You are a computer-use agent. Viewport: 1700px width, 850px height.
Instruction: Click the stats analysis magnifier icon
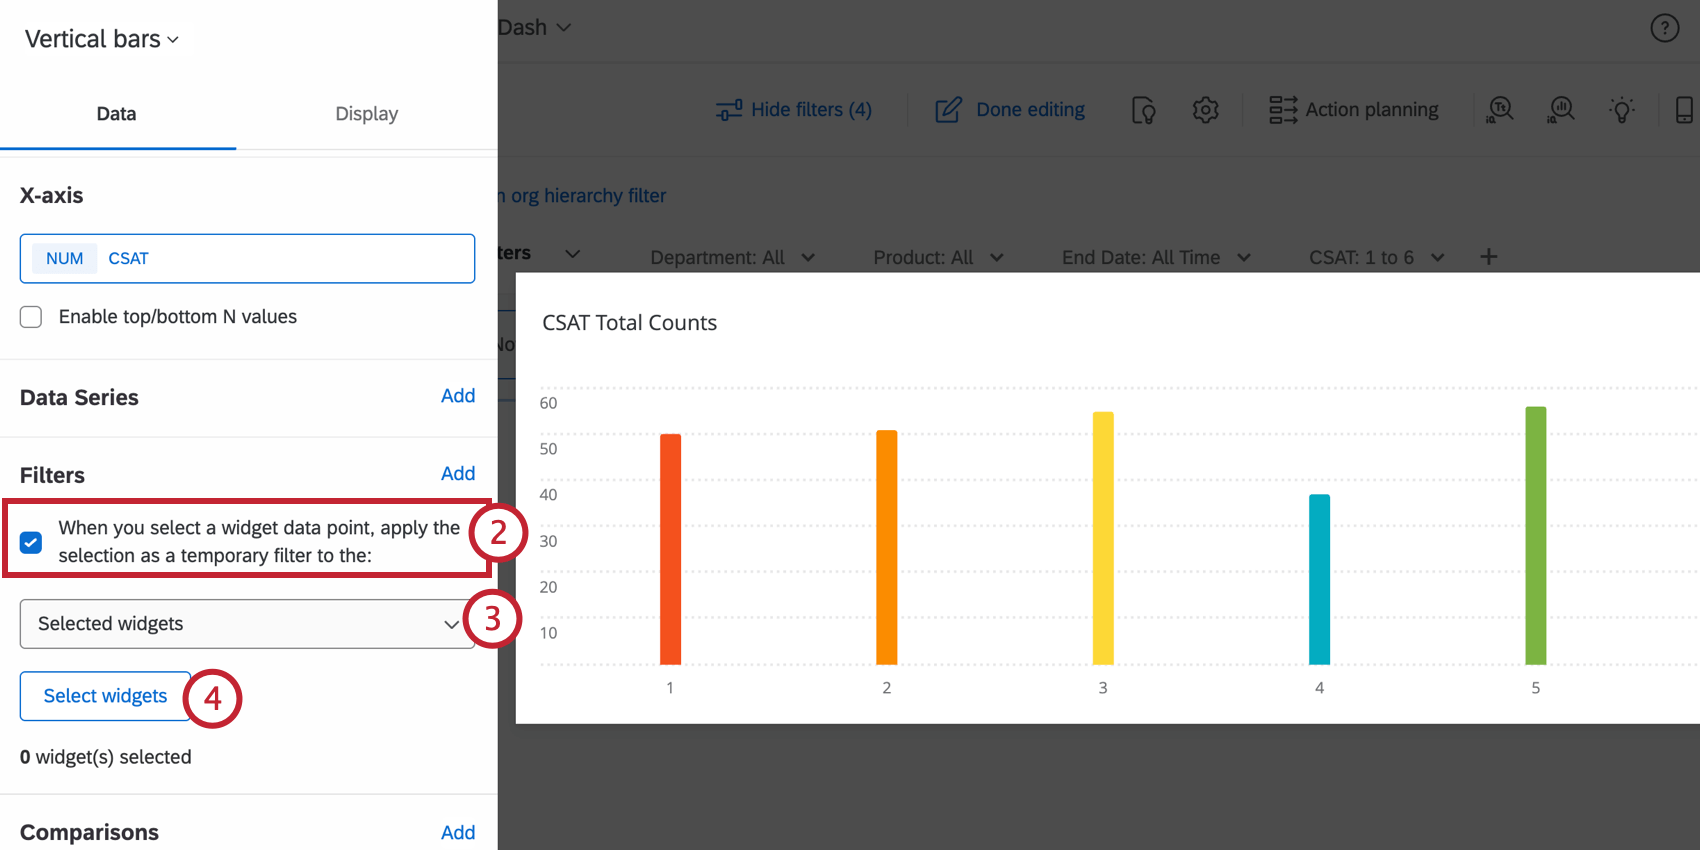1561,110
